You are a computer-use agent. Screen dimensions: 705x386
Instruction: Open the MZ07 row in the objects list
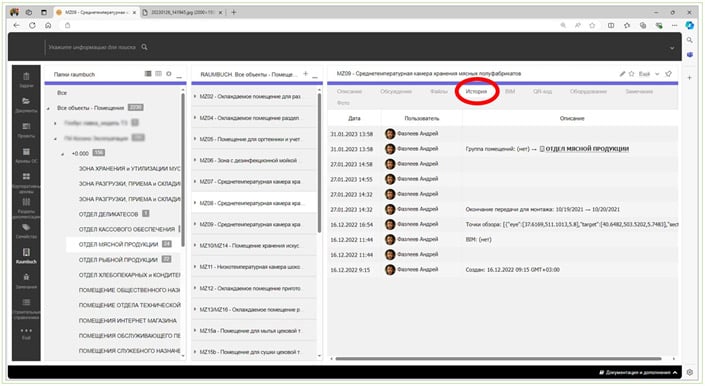tap(254, 182)
